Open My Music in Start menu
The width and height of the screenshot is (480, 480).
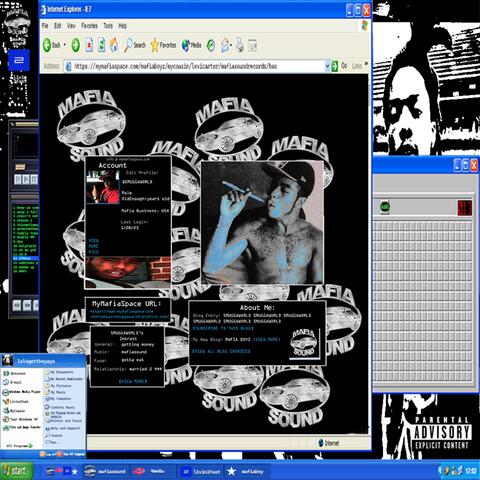[56, 392]
